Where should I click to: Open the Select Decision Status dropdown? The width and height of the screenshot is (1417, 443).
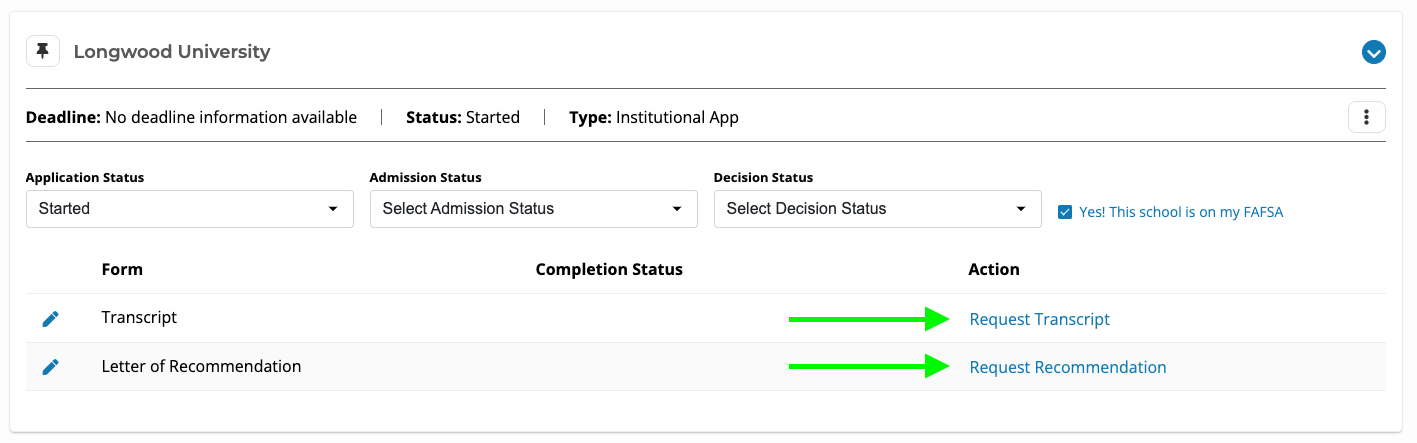(x=877, y=209)
